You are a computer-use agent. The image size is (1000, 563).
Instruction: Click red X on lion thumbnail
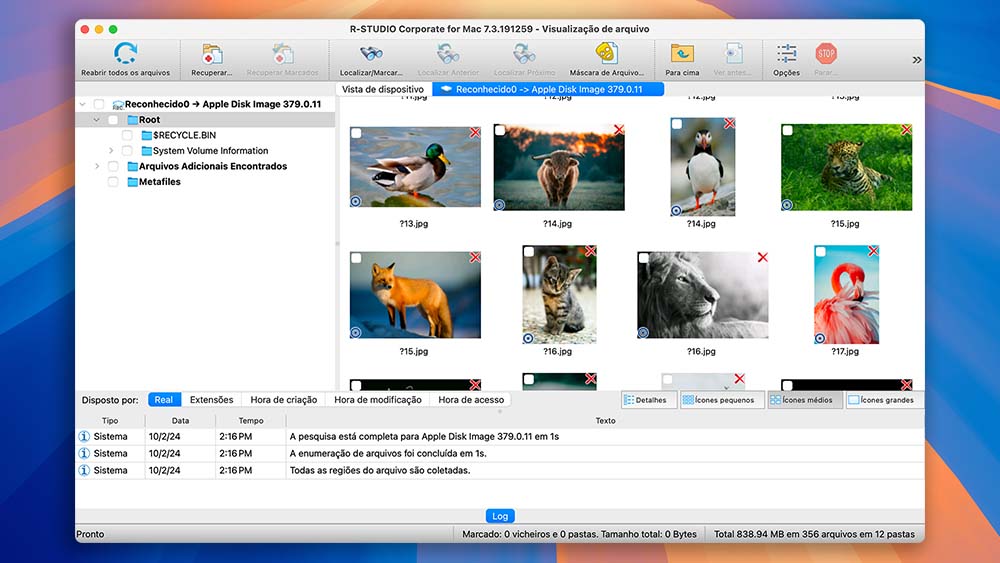[x=763, y=258]
